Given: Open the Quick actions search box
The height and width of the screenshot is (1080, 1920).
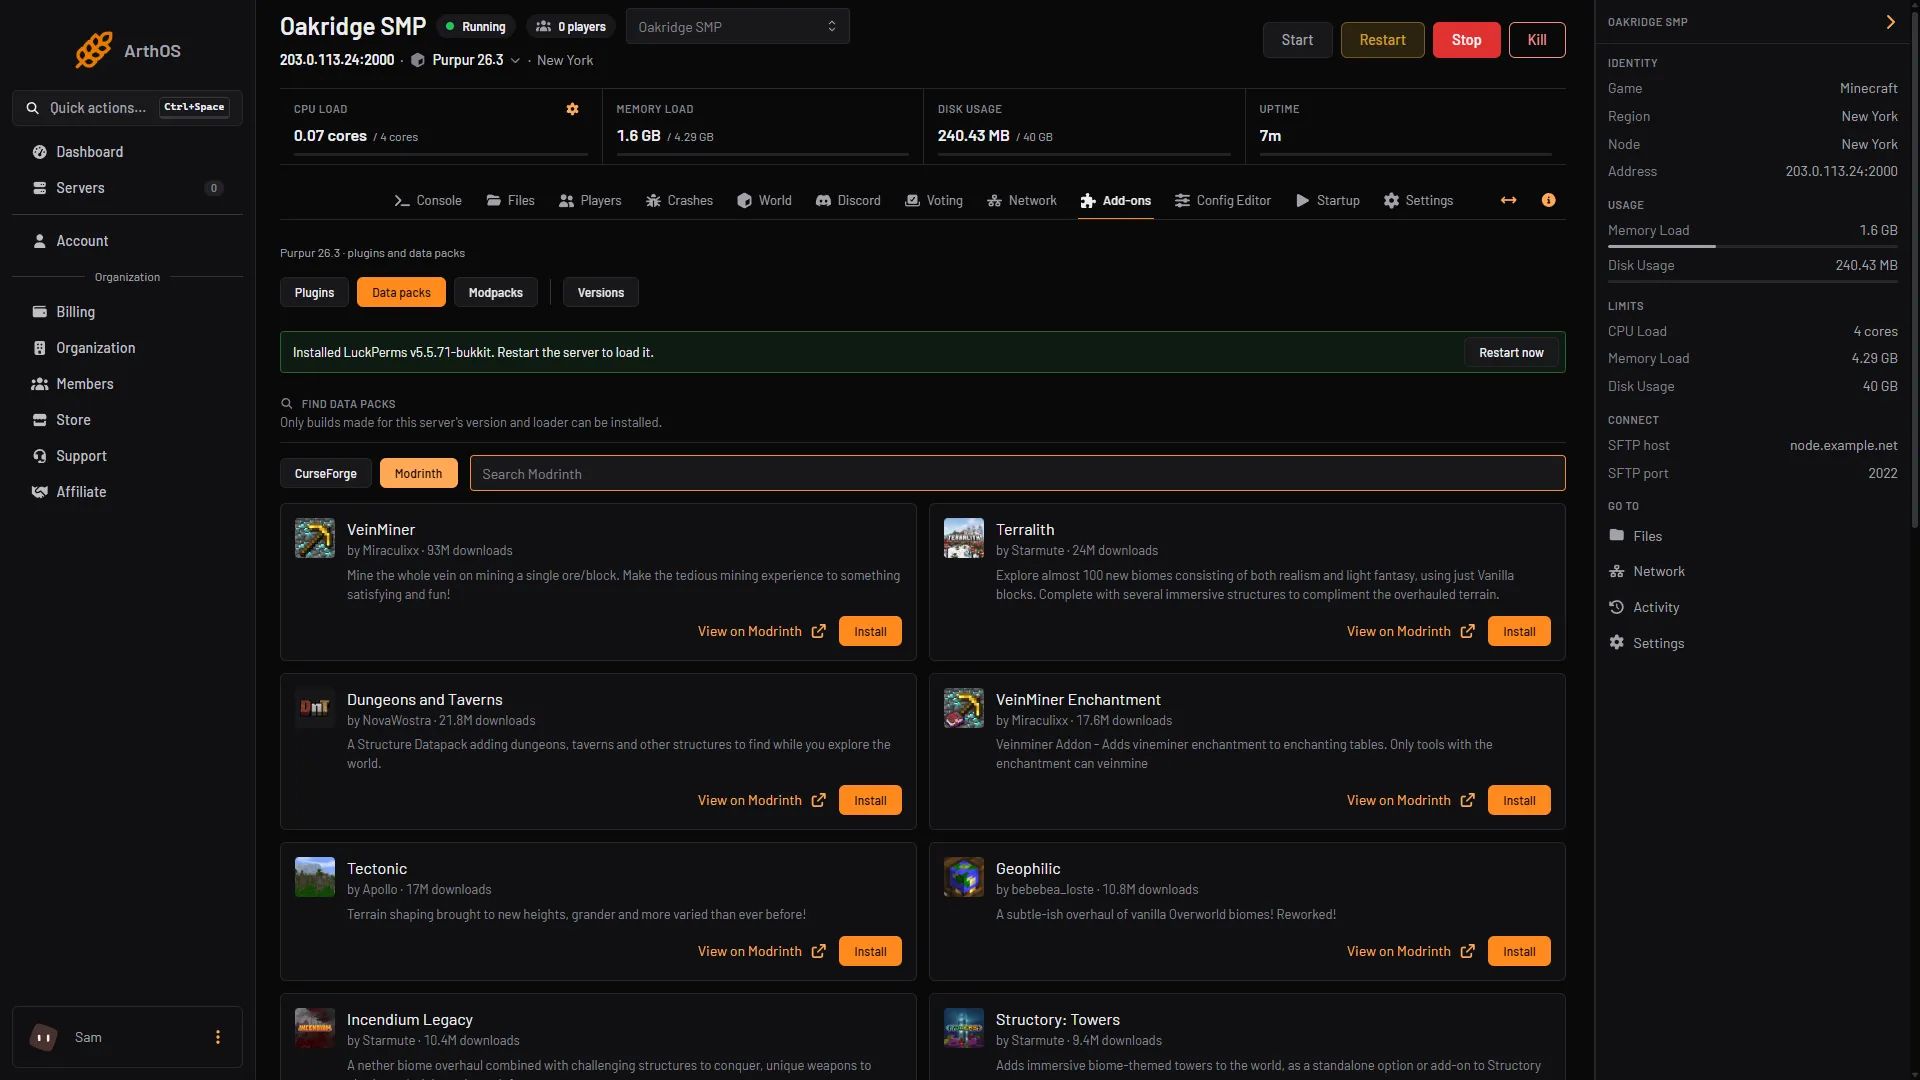Looking at the screenshot, I should coord(127,108).
